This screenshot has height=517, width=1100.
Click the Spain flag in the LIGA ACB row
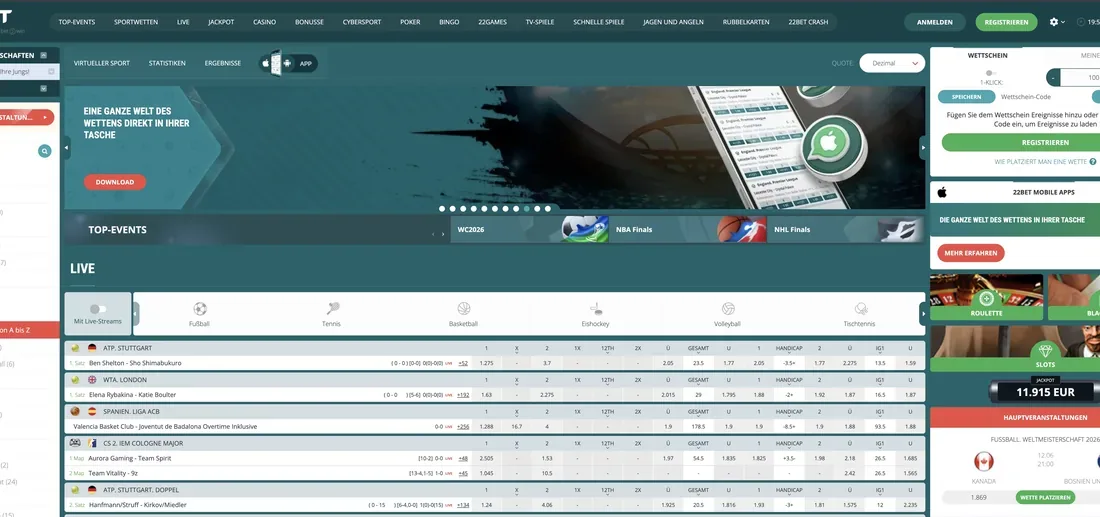(92, 411)
